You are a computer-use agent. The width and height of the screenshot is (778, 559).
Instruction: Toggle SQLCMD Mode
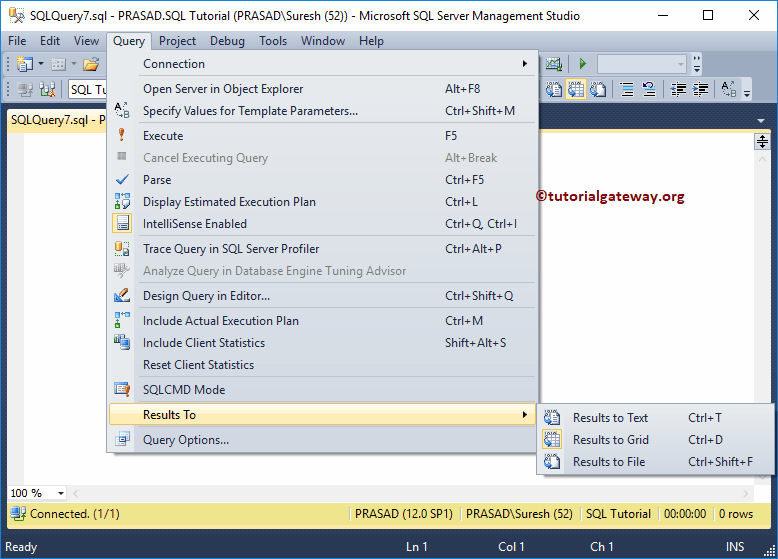coord(323,390)
